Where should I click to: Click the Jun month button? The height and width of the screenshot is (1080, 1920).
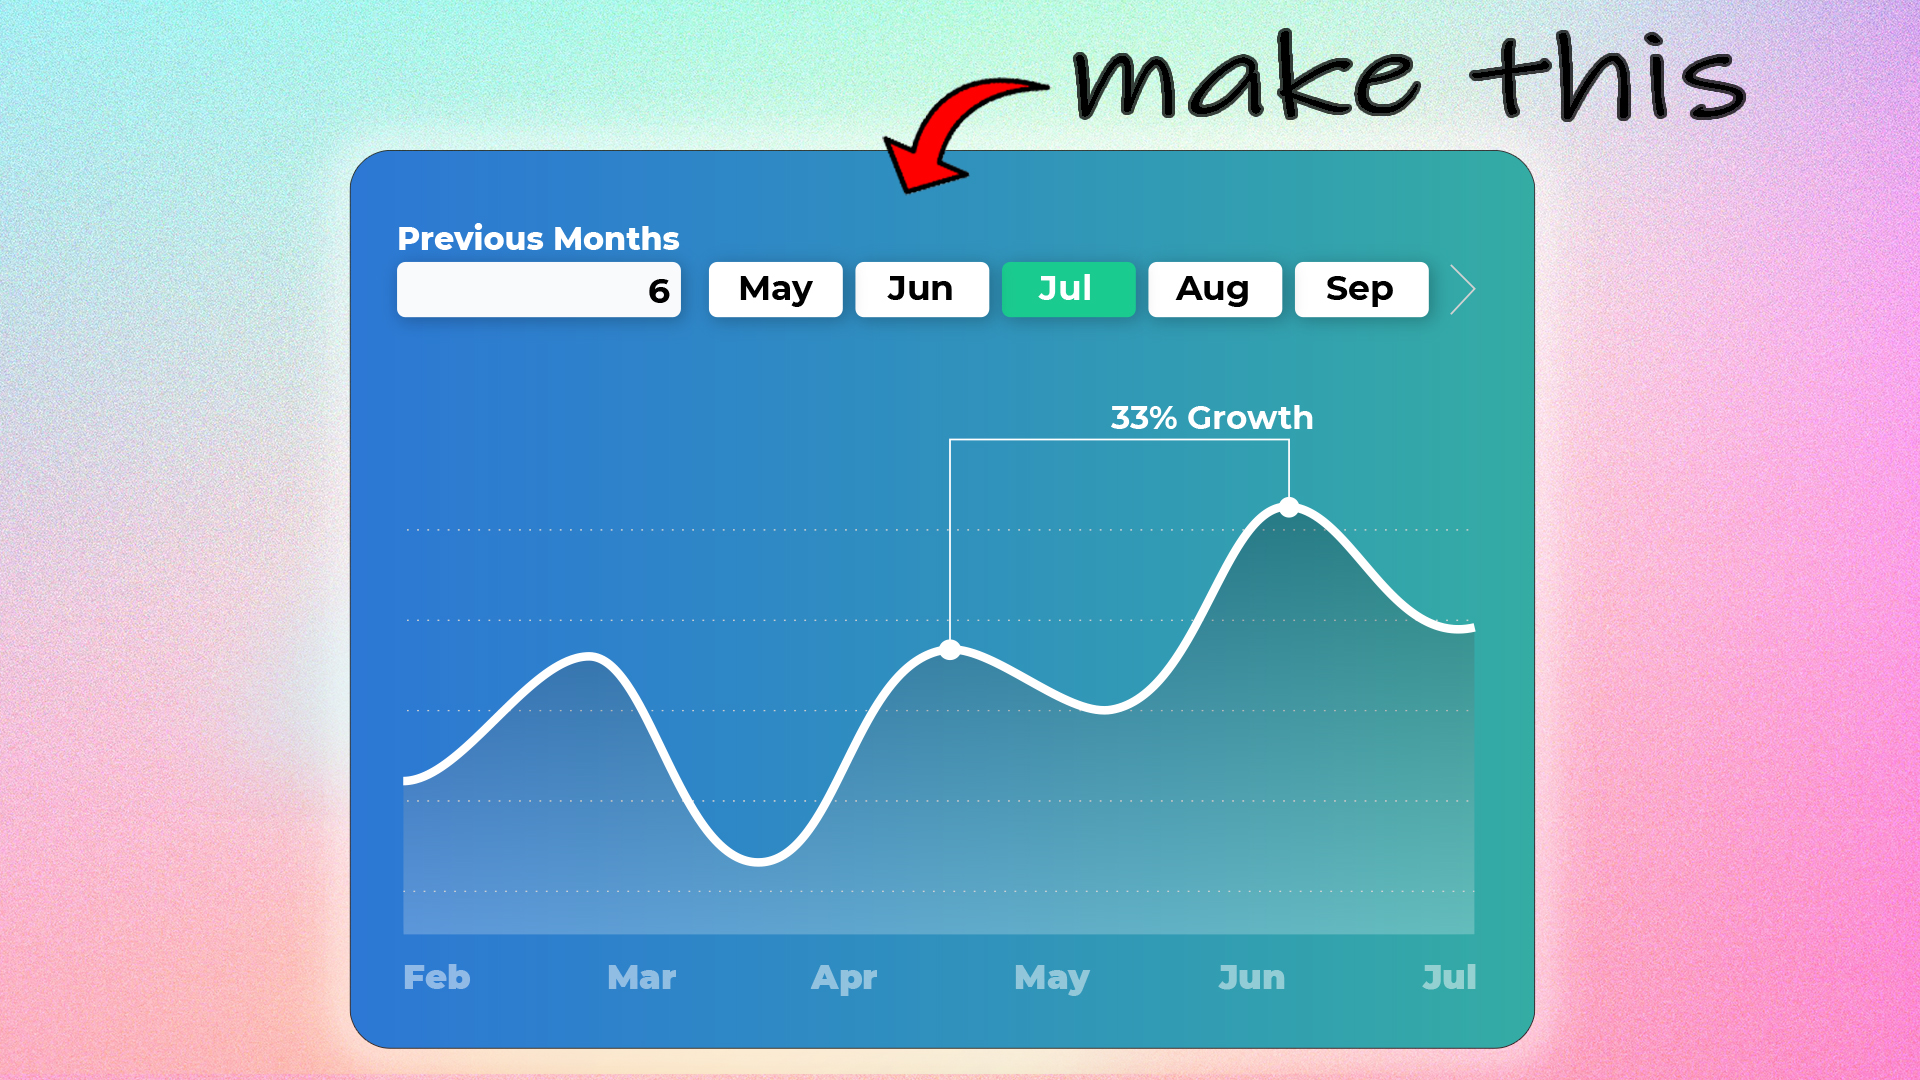tap(922, 289)
